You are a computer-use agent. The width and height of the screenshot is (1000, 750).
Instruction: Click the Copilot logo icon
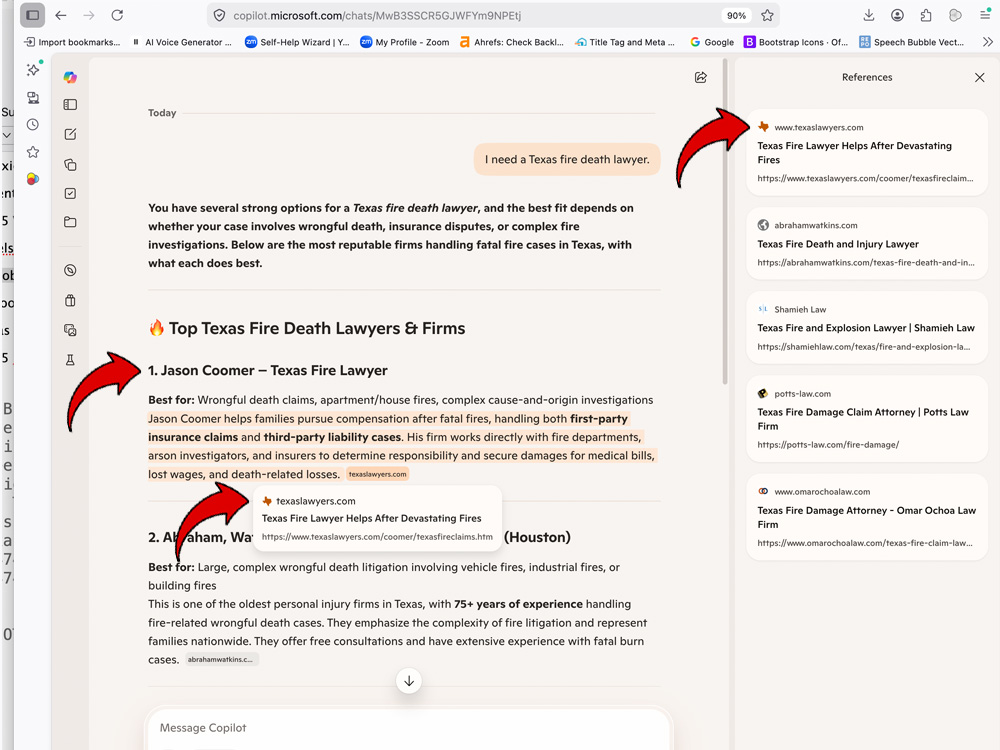point(70,77)
